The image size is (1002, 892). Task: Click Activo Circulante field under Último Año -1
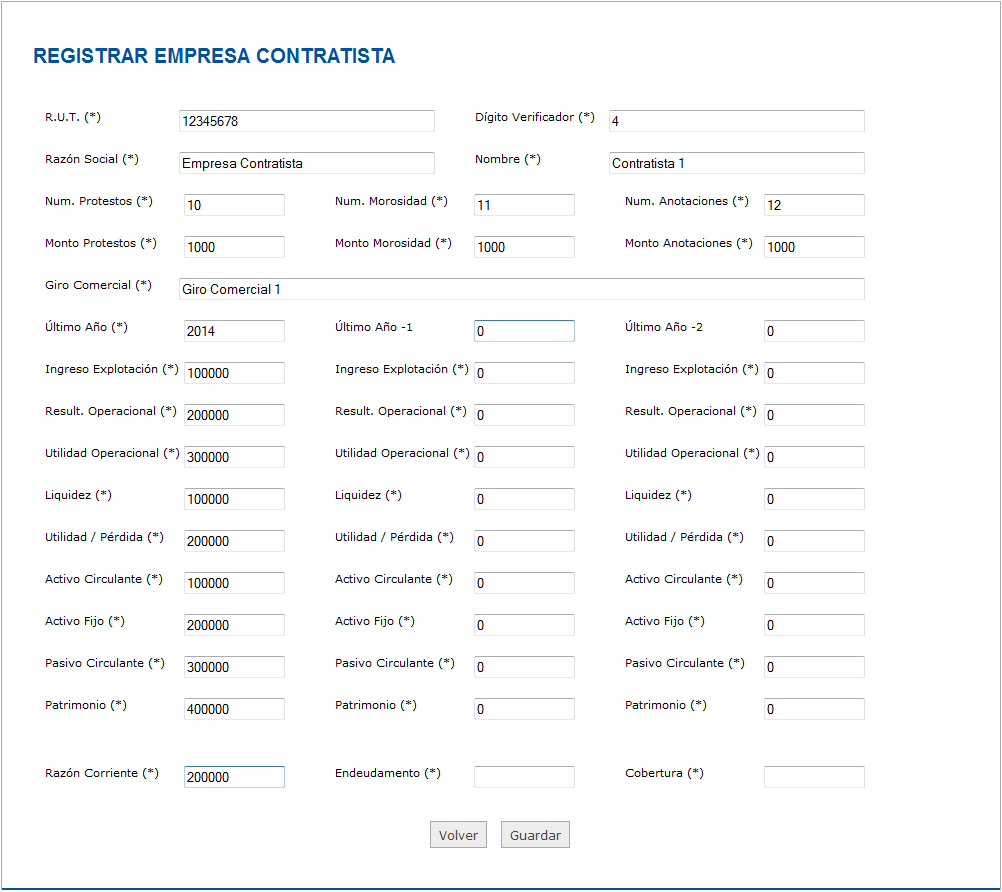(524, 583)
